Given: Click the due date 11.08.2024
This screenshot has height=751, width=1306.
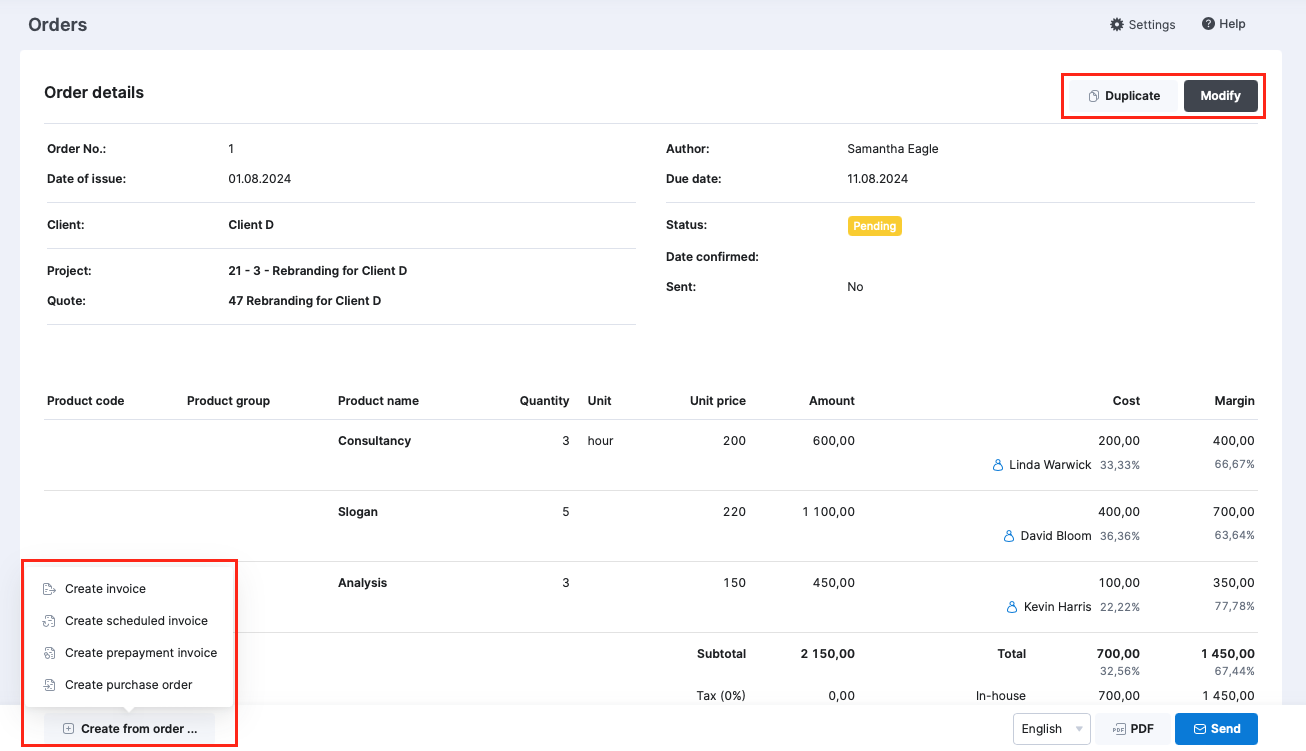Looking at the screenshot, I should [x=877, y=179].
